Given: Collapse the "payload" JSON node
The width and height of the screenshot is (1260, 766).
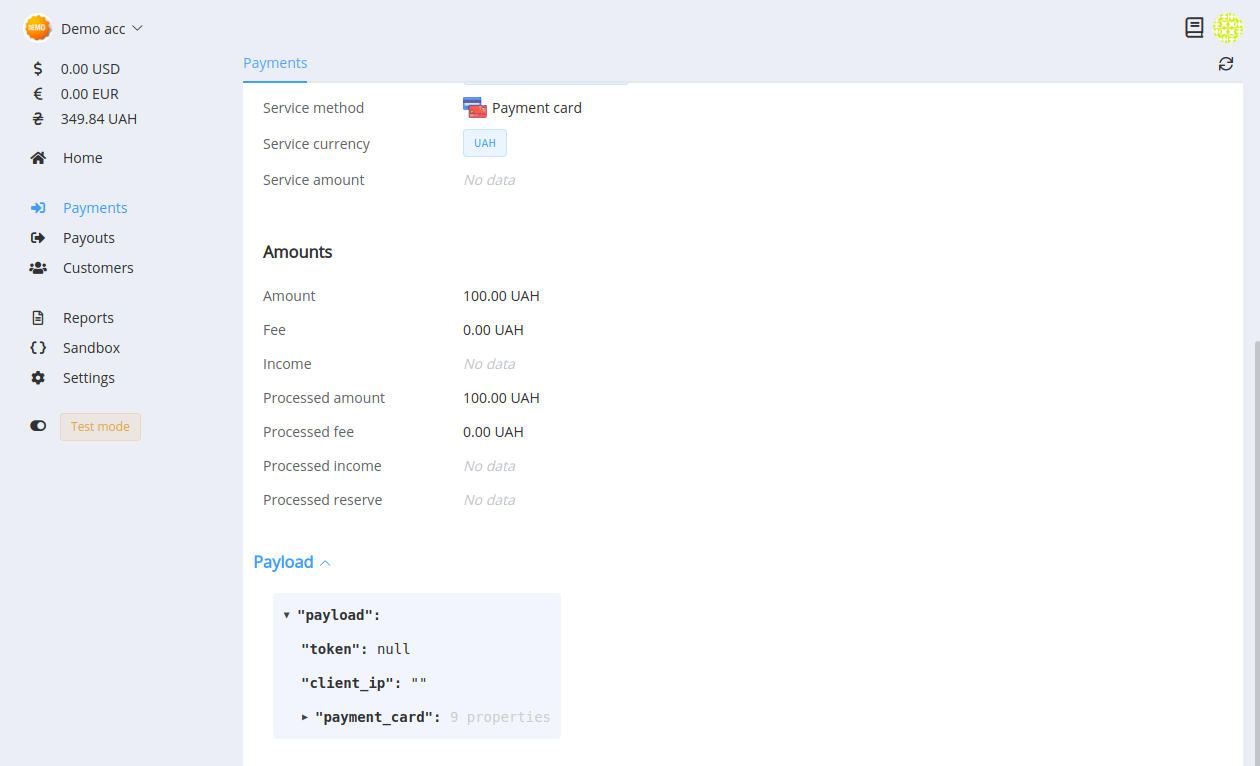Looking at the screenshot, I should click(286, 615).
